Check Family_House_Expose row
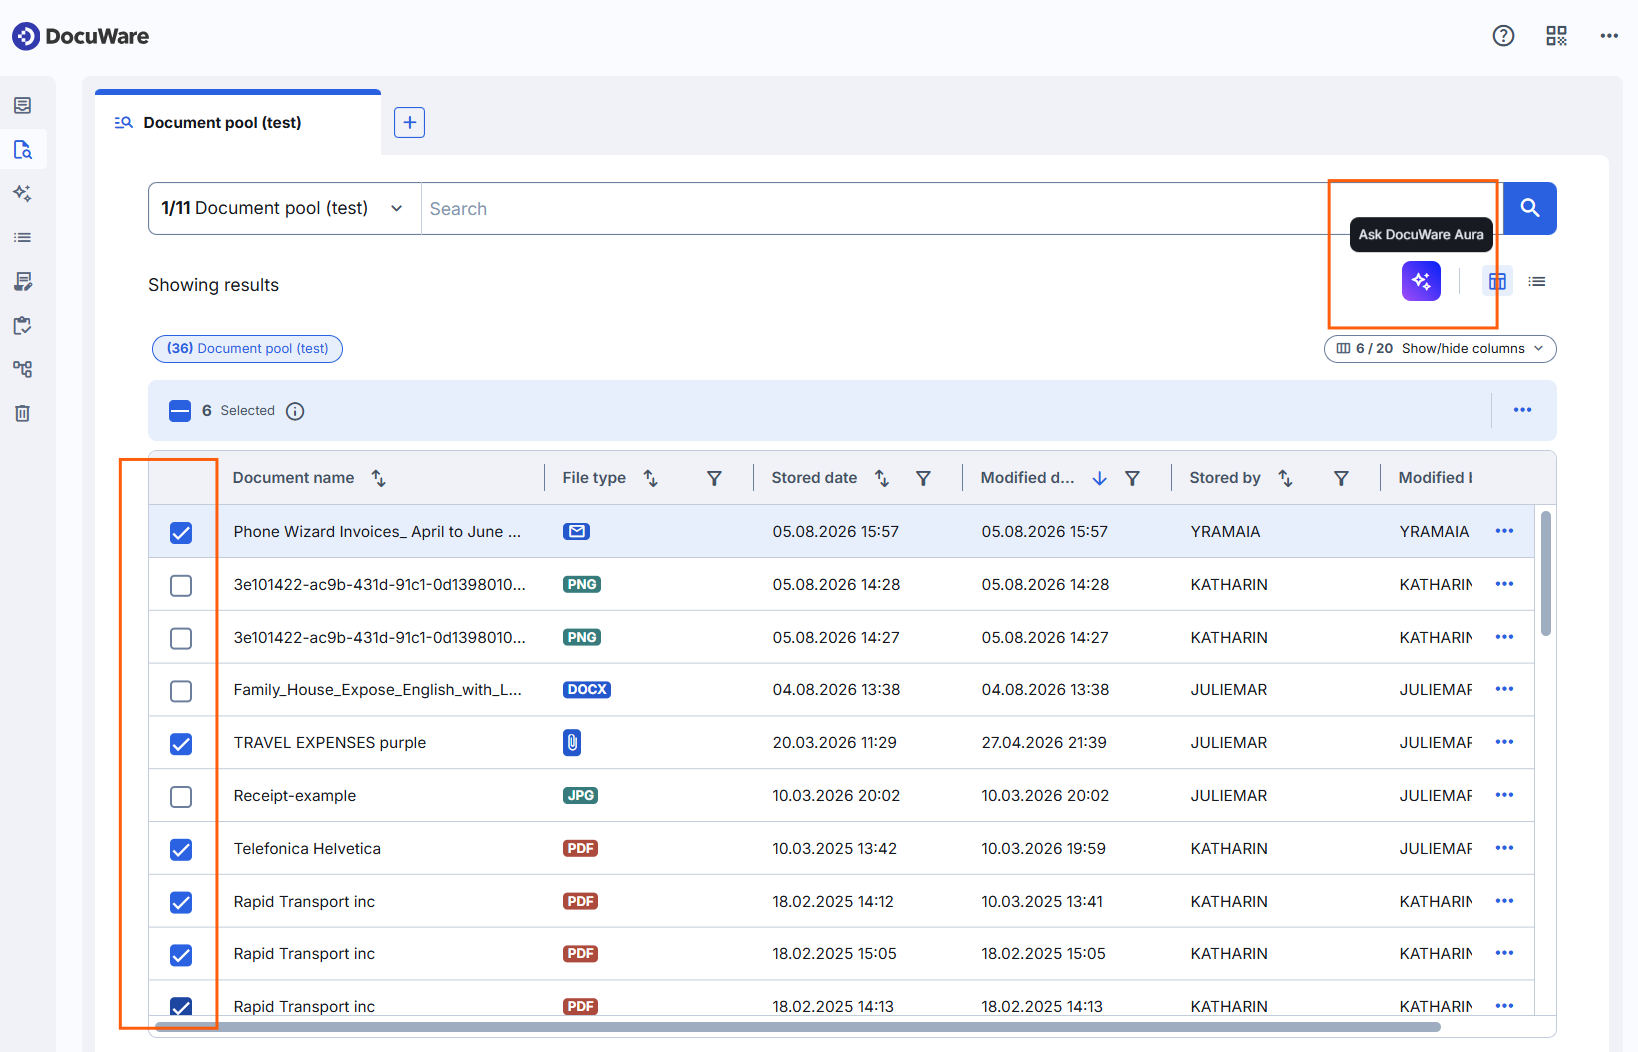This screenshot has height=1052, width=1638. [x=181, y=691]
